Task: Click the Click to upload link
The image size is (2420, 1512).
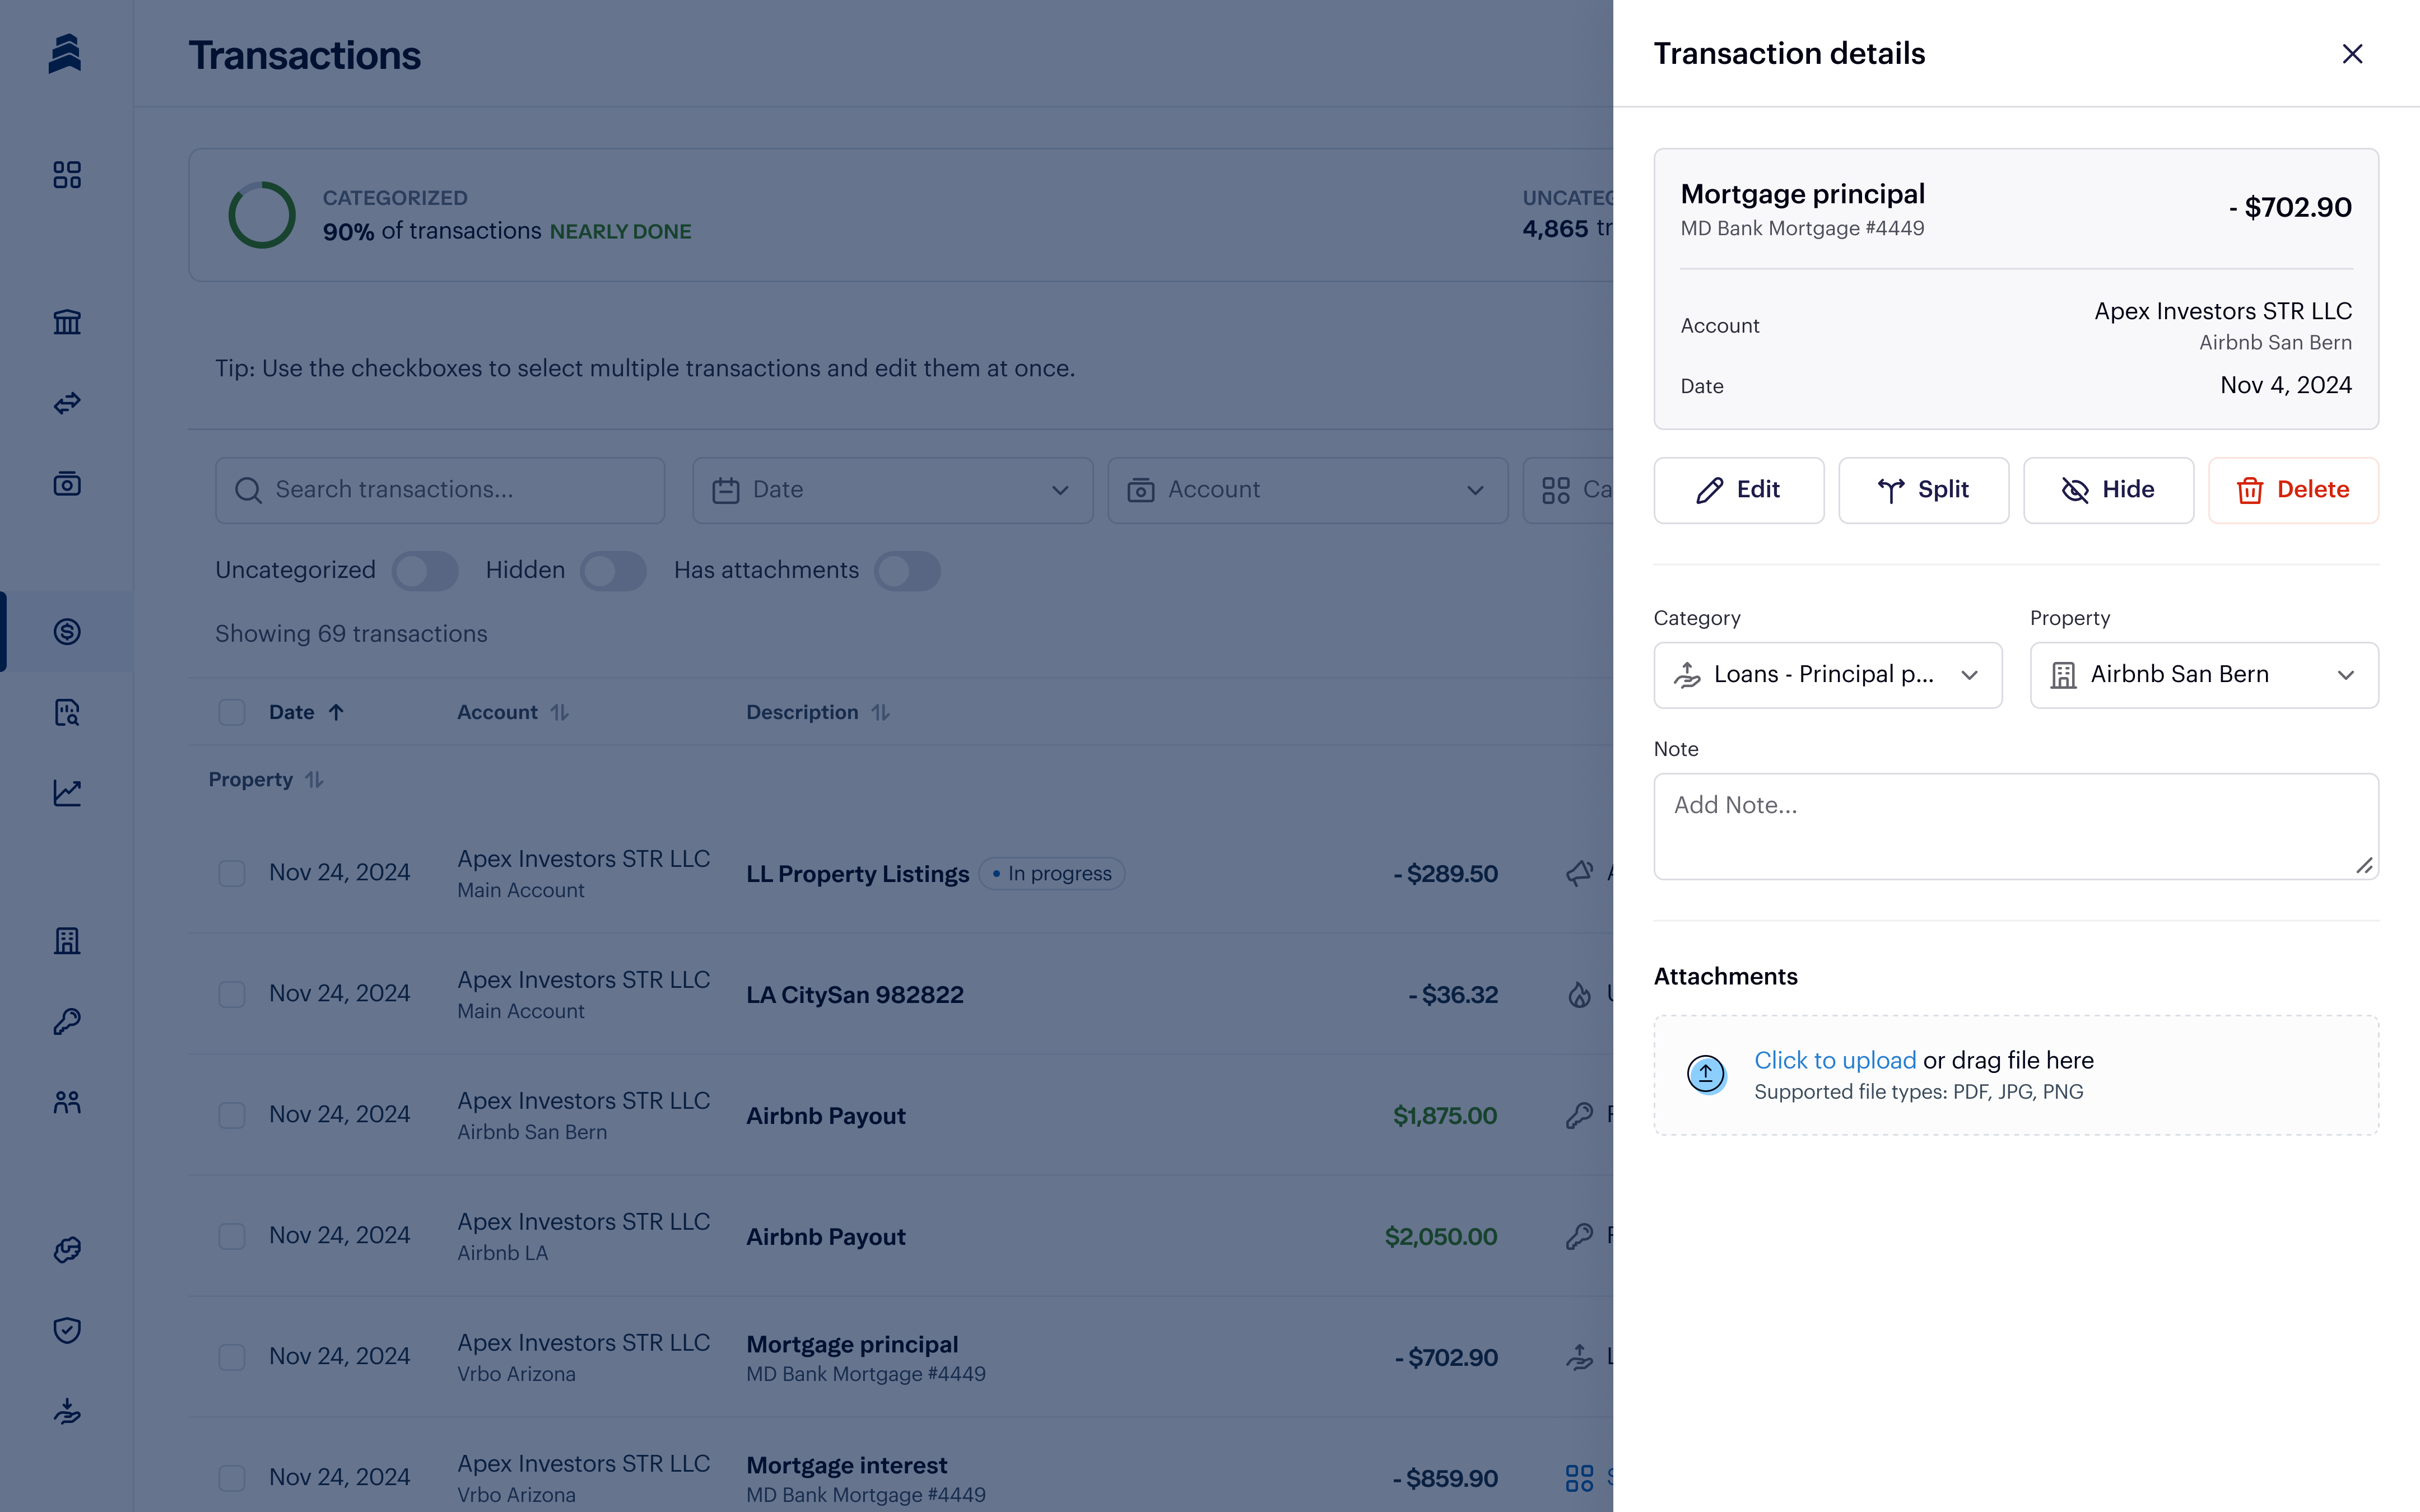Action: pos(1835,1060)
